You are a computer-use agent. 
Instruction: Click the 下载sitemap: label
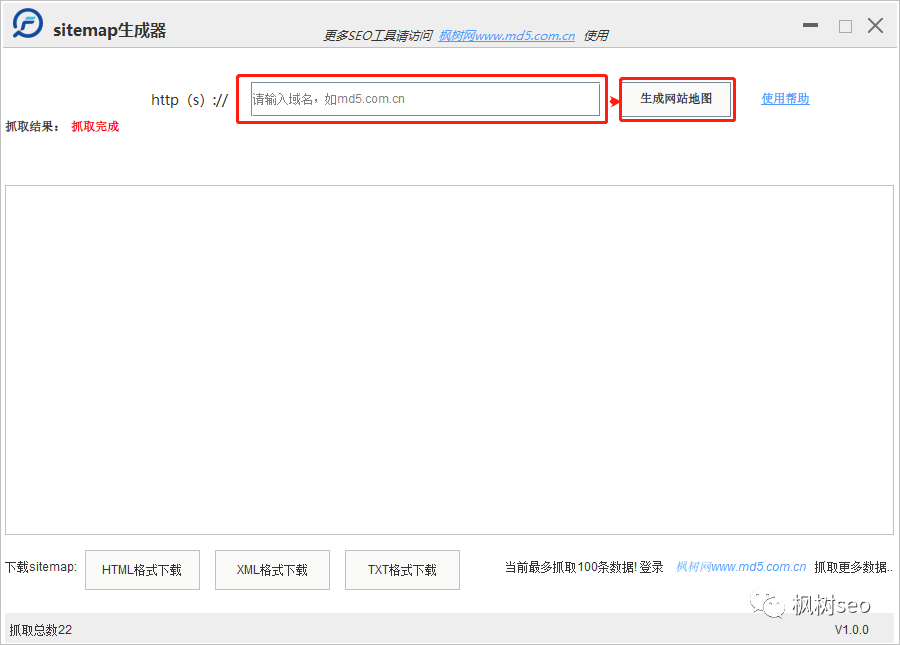(x=41, y=567)
